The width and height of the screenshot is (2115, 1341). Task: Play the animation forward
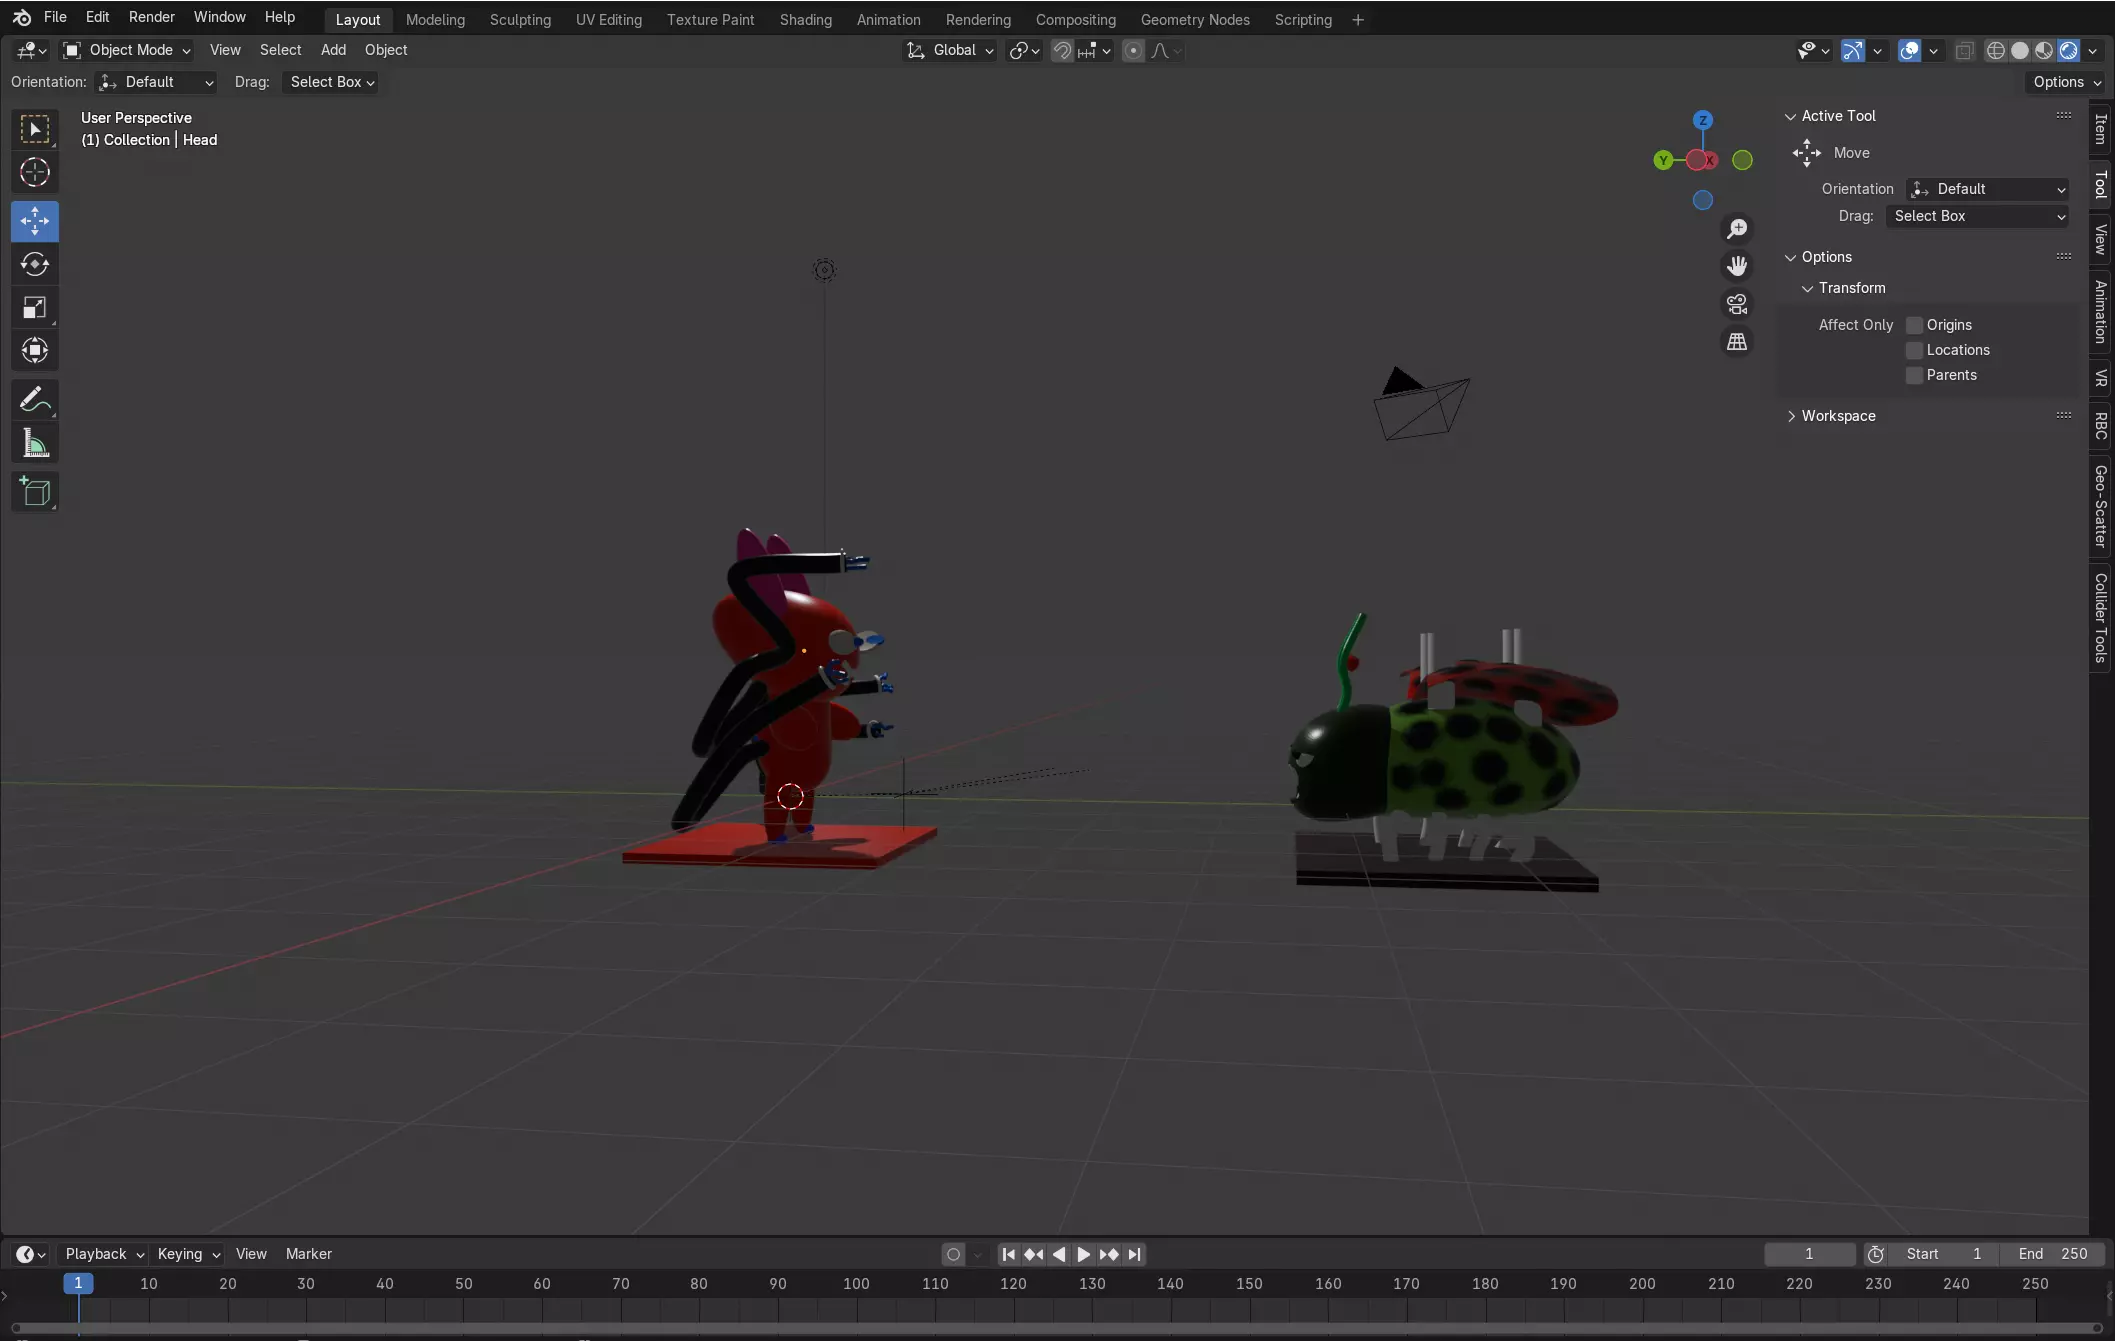(x=1084, y=1254)
